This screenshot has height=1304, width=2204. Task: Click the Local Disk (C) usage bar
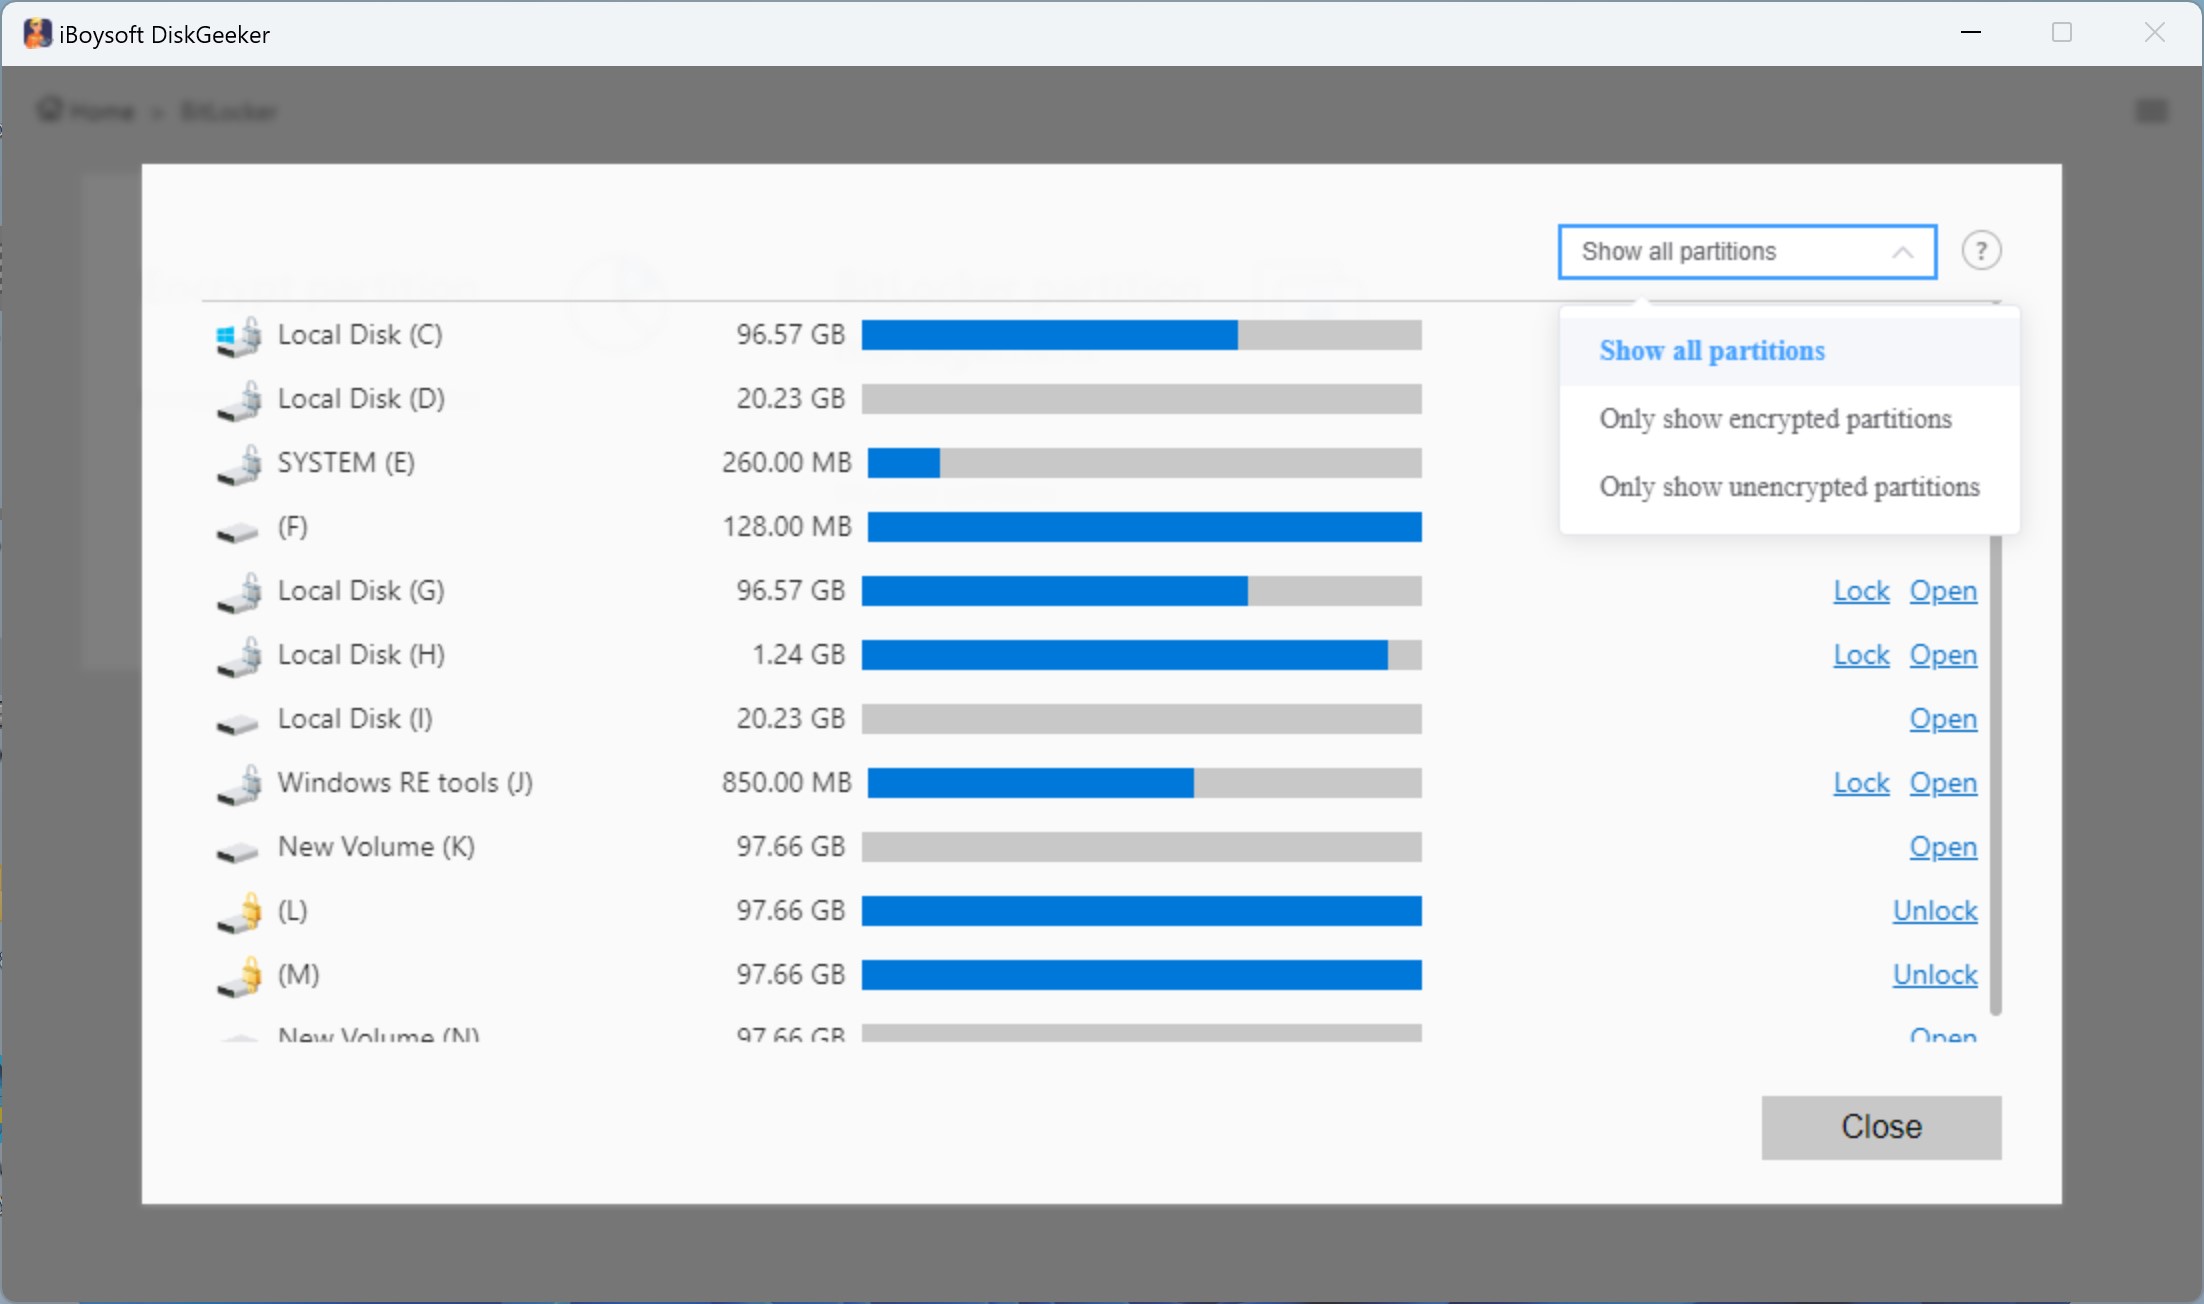click(1142, 336)
